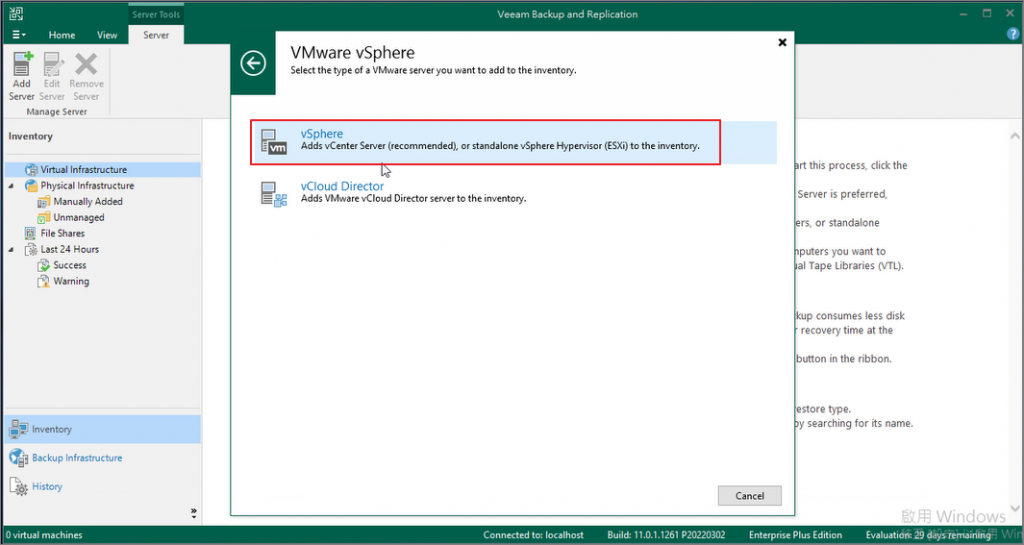Select the Manually Added tree label
1024x545 pixels.
88,202
